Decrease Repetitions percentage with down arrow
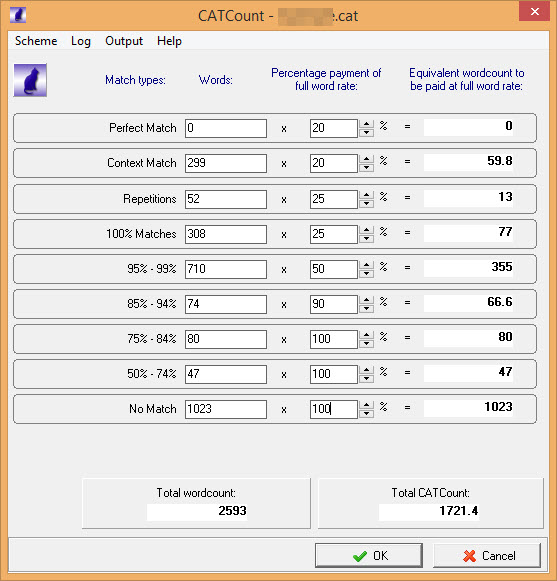 366,203
